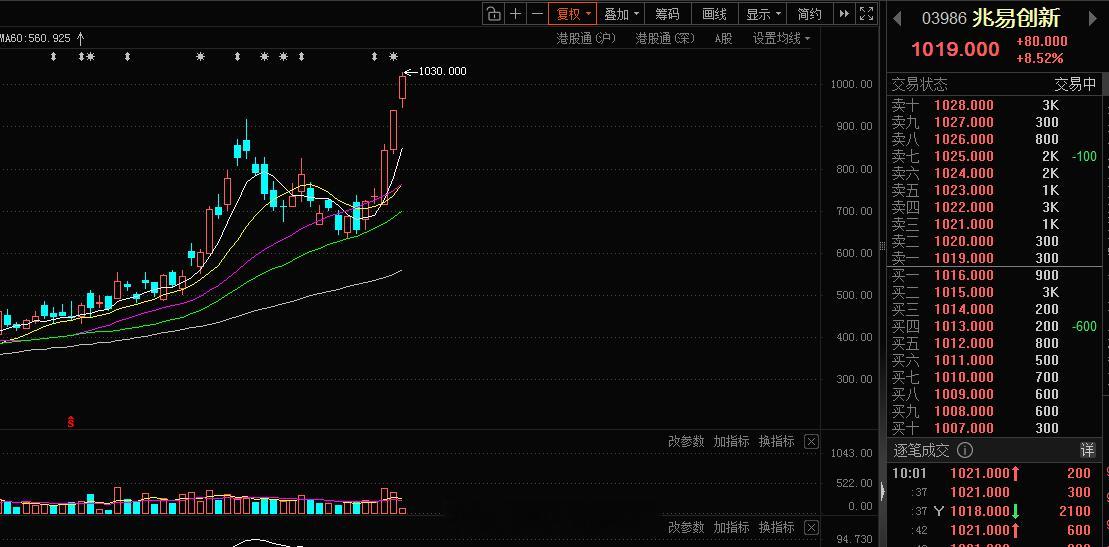
Task: Click the lock icon in the chart toolbar
Action: click(x=494, y=13)
